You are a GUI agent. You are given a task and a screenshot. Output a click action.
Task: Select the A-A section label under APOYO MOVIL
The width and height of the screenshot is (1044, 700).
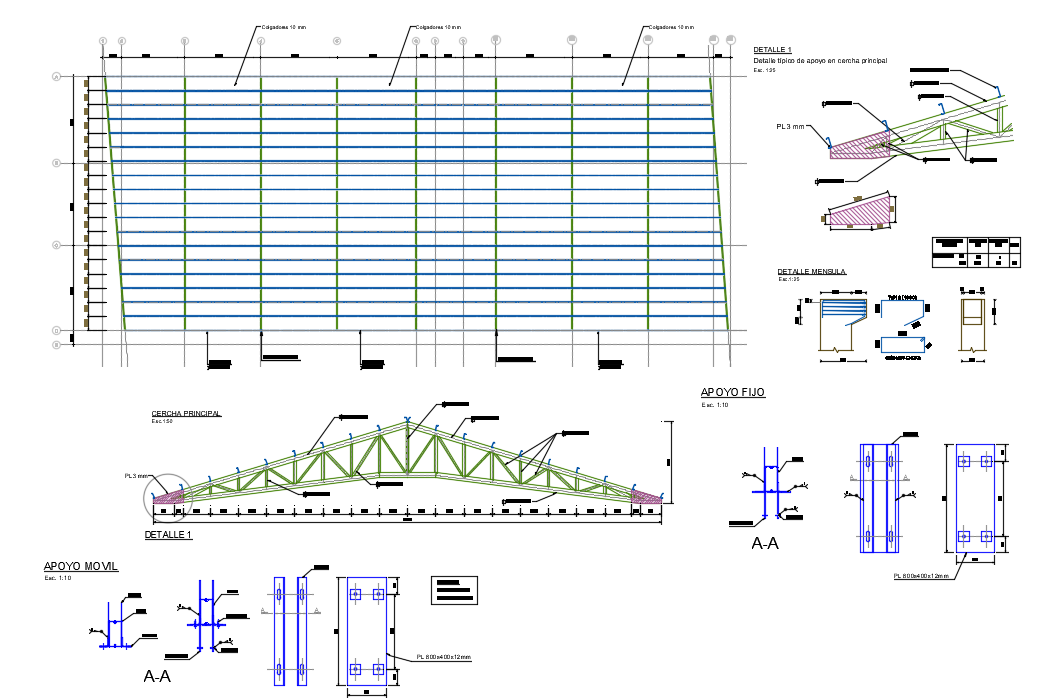point(157,676)
